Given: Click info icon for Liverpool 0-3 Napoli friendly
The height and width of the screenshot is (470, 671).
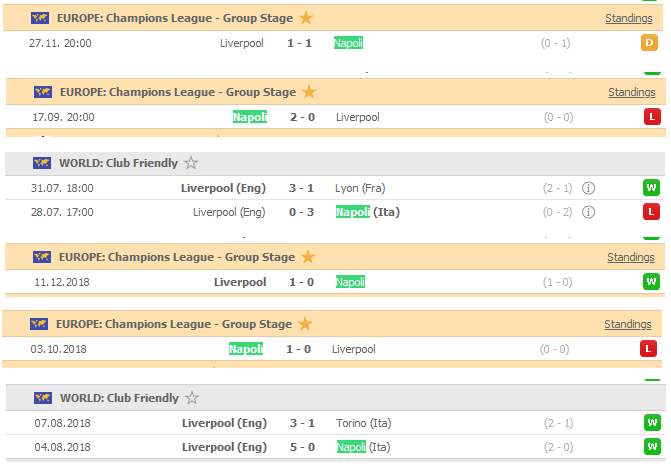Looking at the screenshot, I should pyautogui.click(x=588, y=212).
